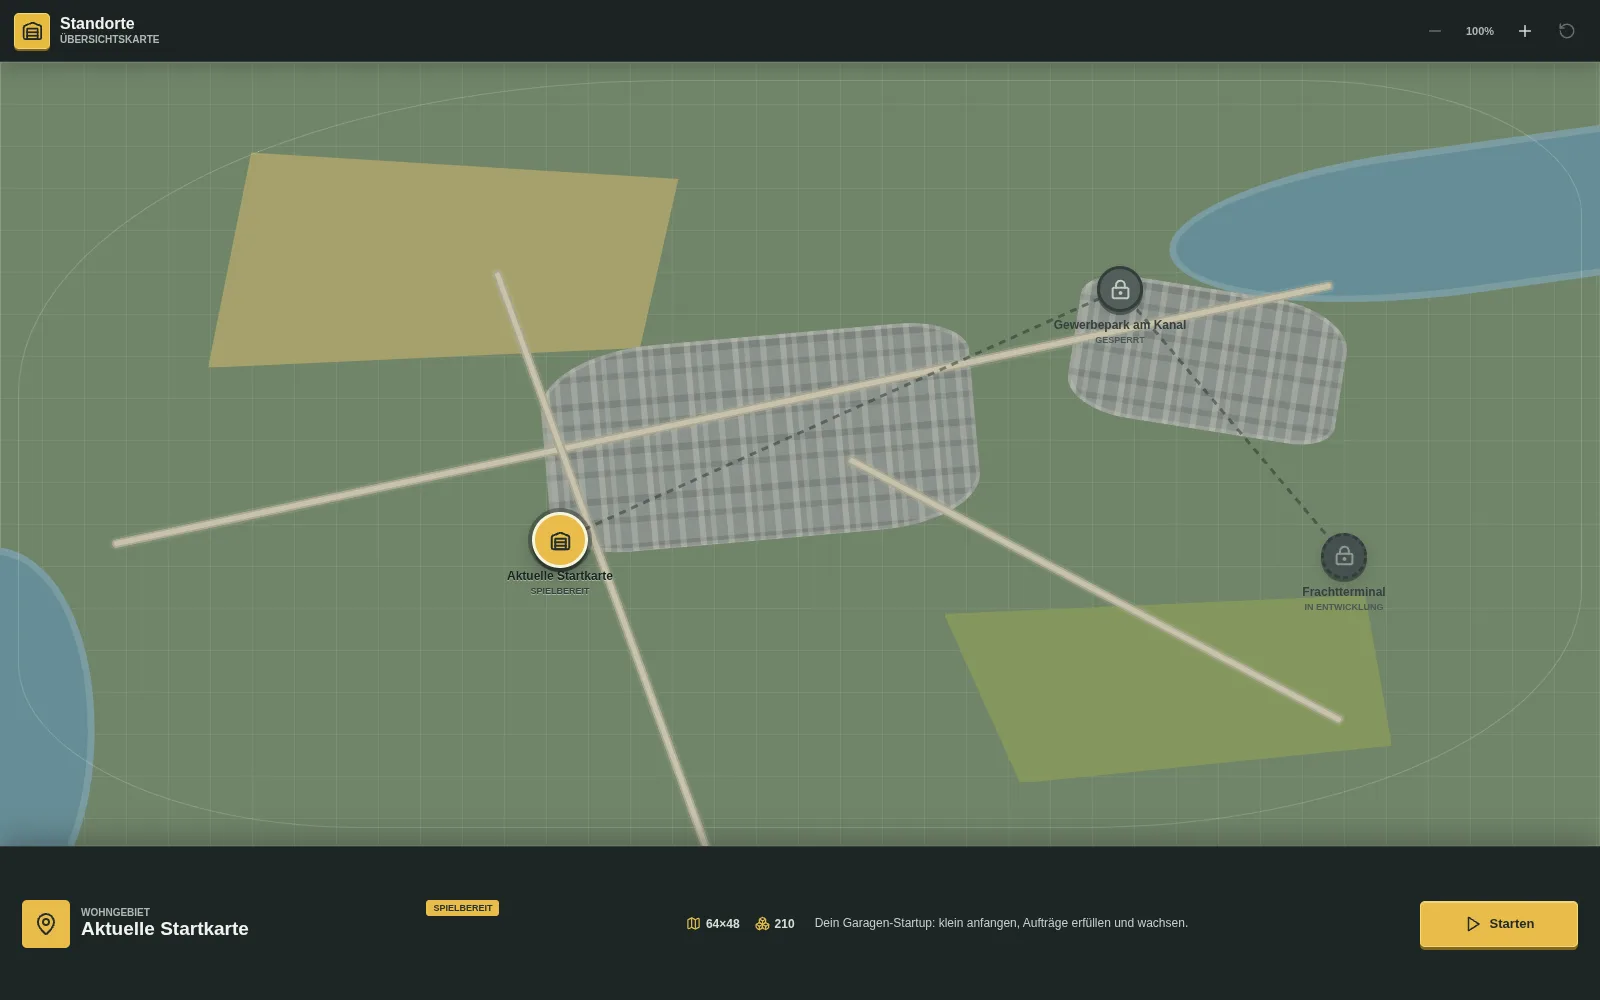Viewport: 1600px width, 1000px height.
Task: Zoom out with the minus button
Action: (x=1435, y=31)
